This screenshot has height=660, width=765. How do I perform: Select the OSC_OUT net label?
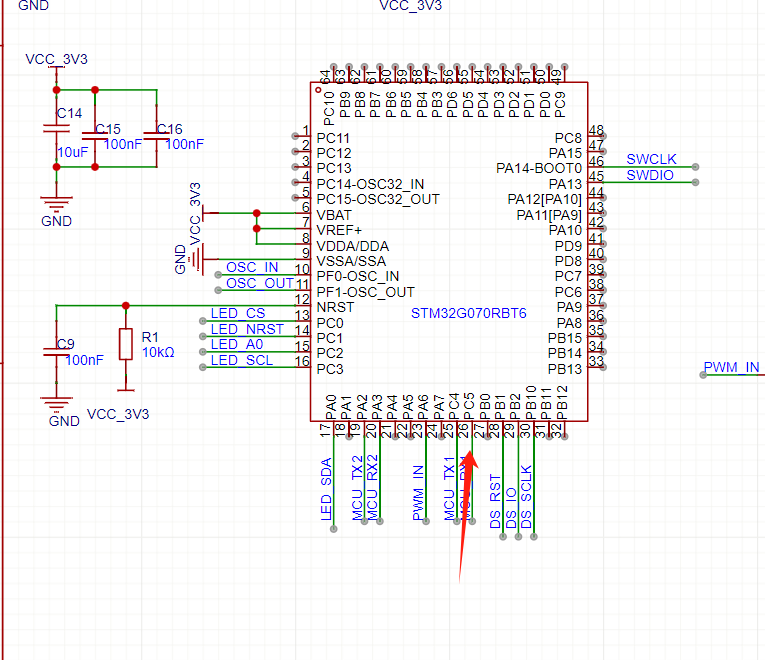(x=260, y=283)
